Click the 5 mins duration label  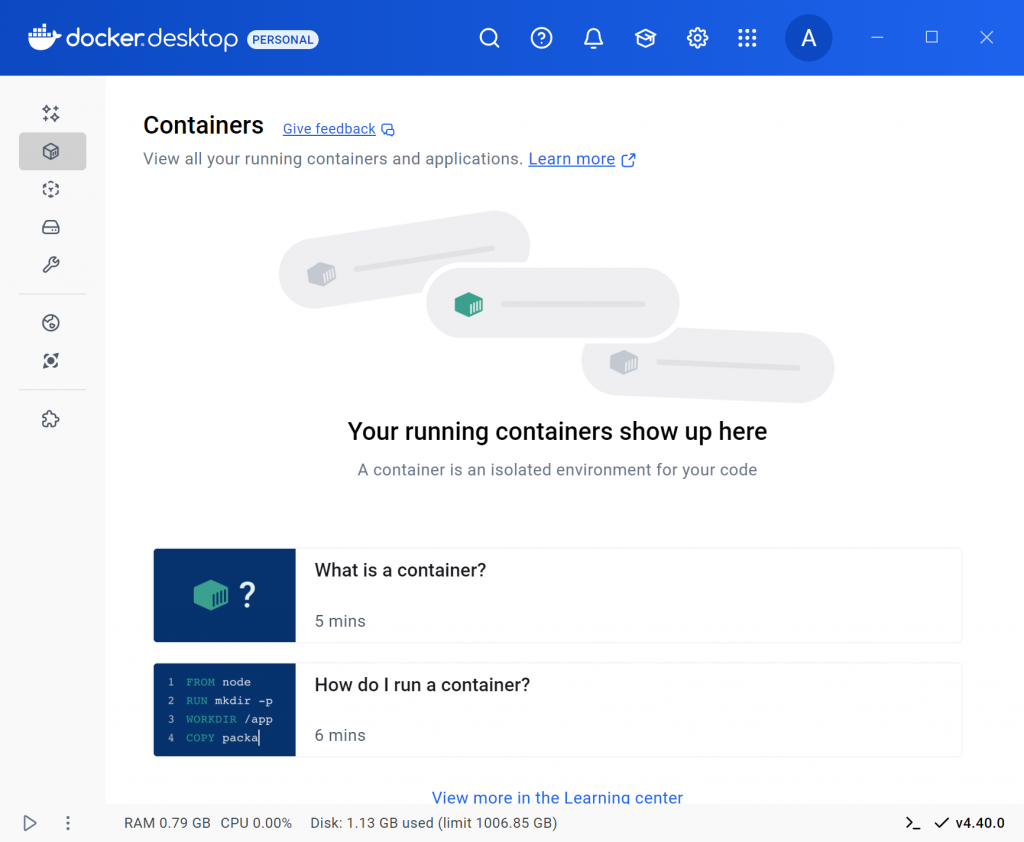click(x=340, y=621)
